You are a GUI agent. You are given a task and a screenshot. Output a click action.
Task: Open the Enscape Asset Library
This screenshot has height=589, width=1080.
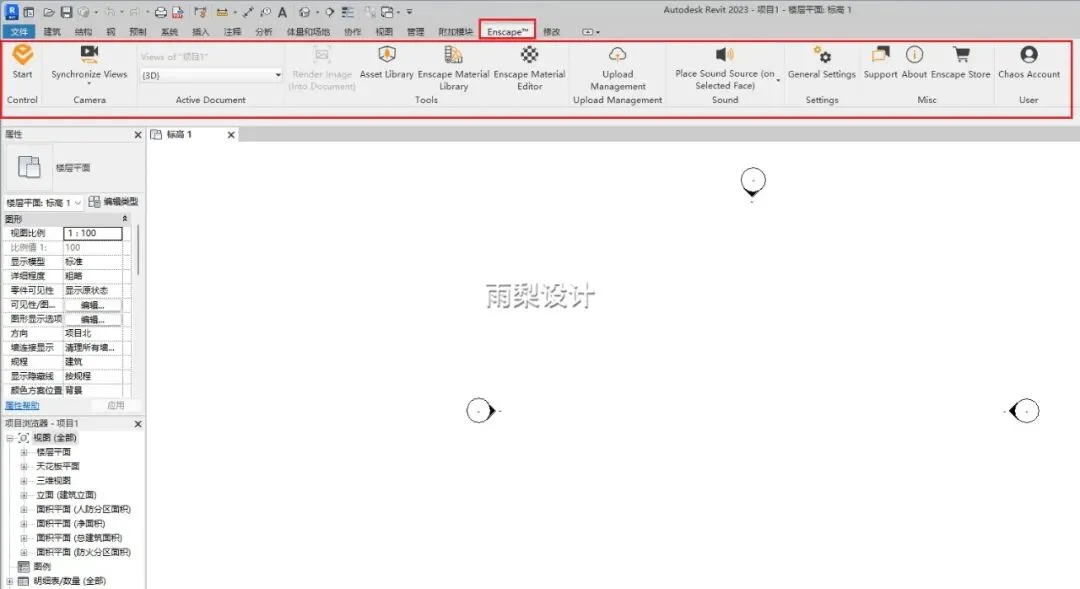386,63
